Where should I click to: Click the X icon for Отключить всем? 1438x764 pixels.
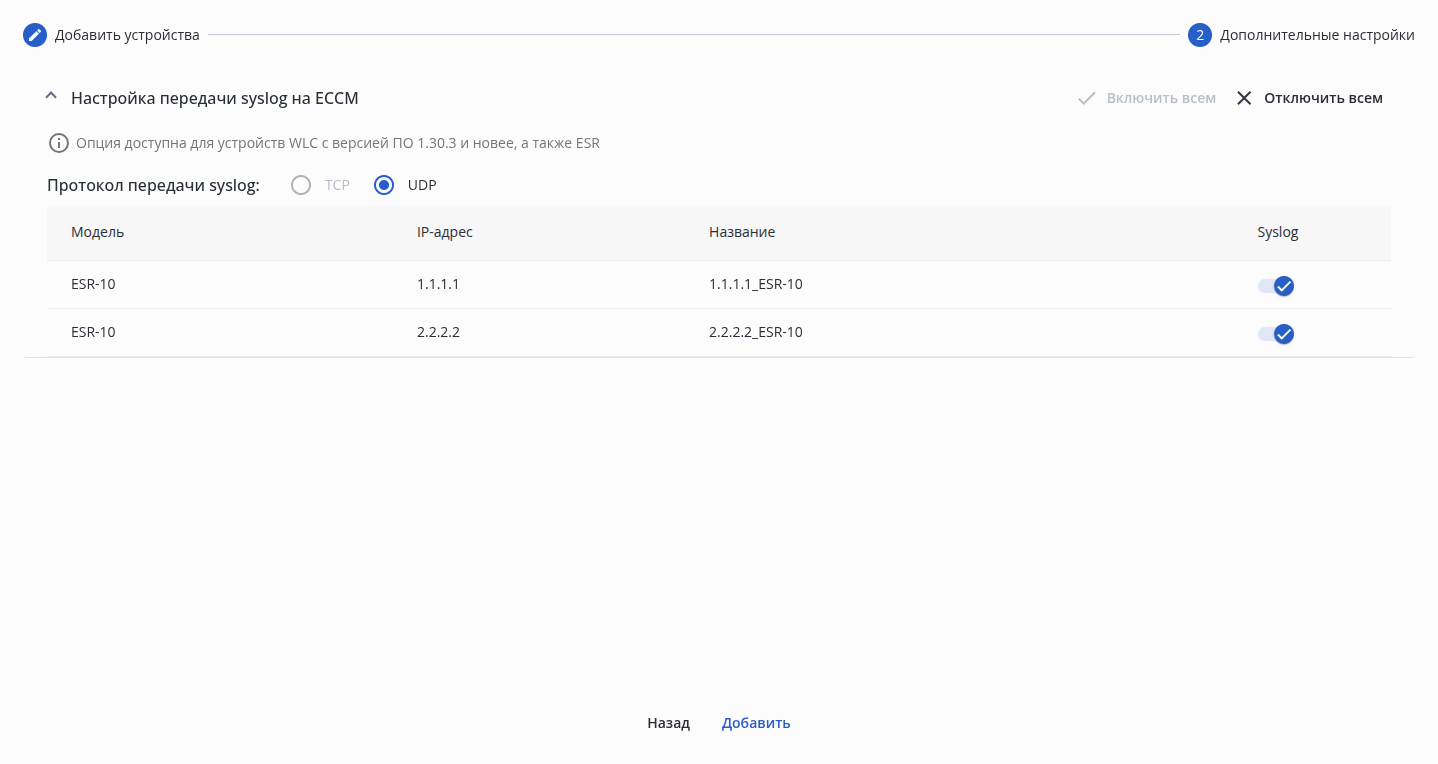(1244, 98)
